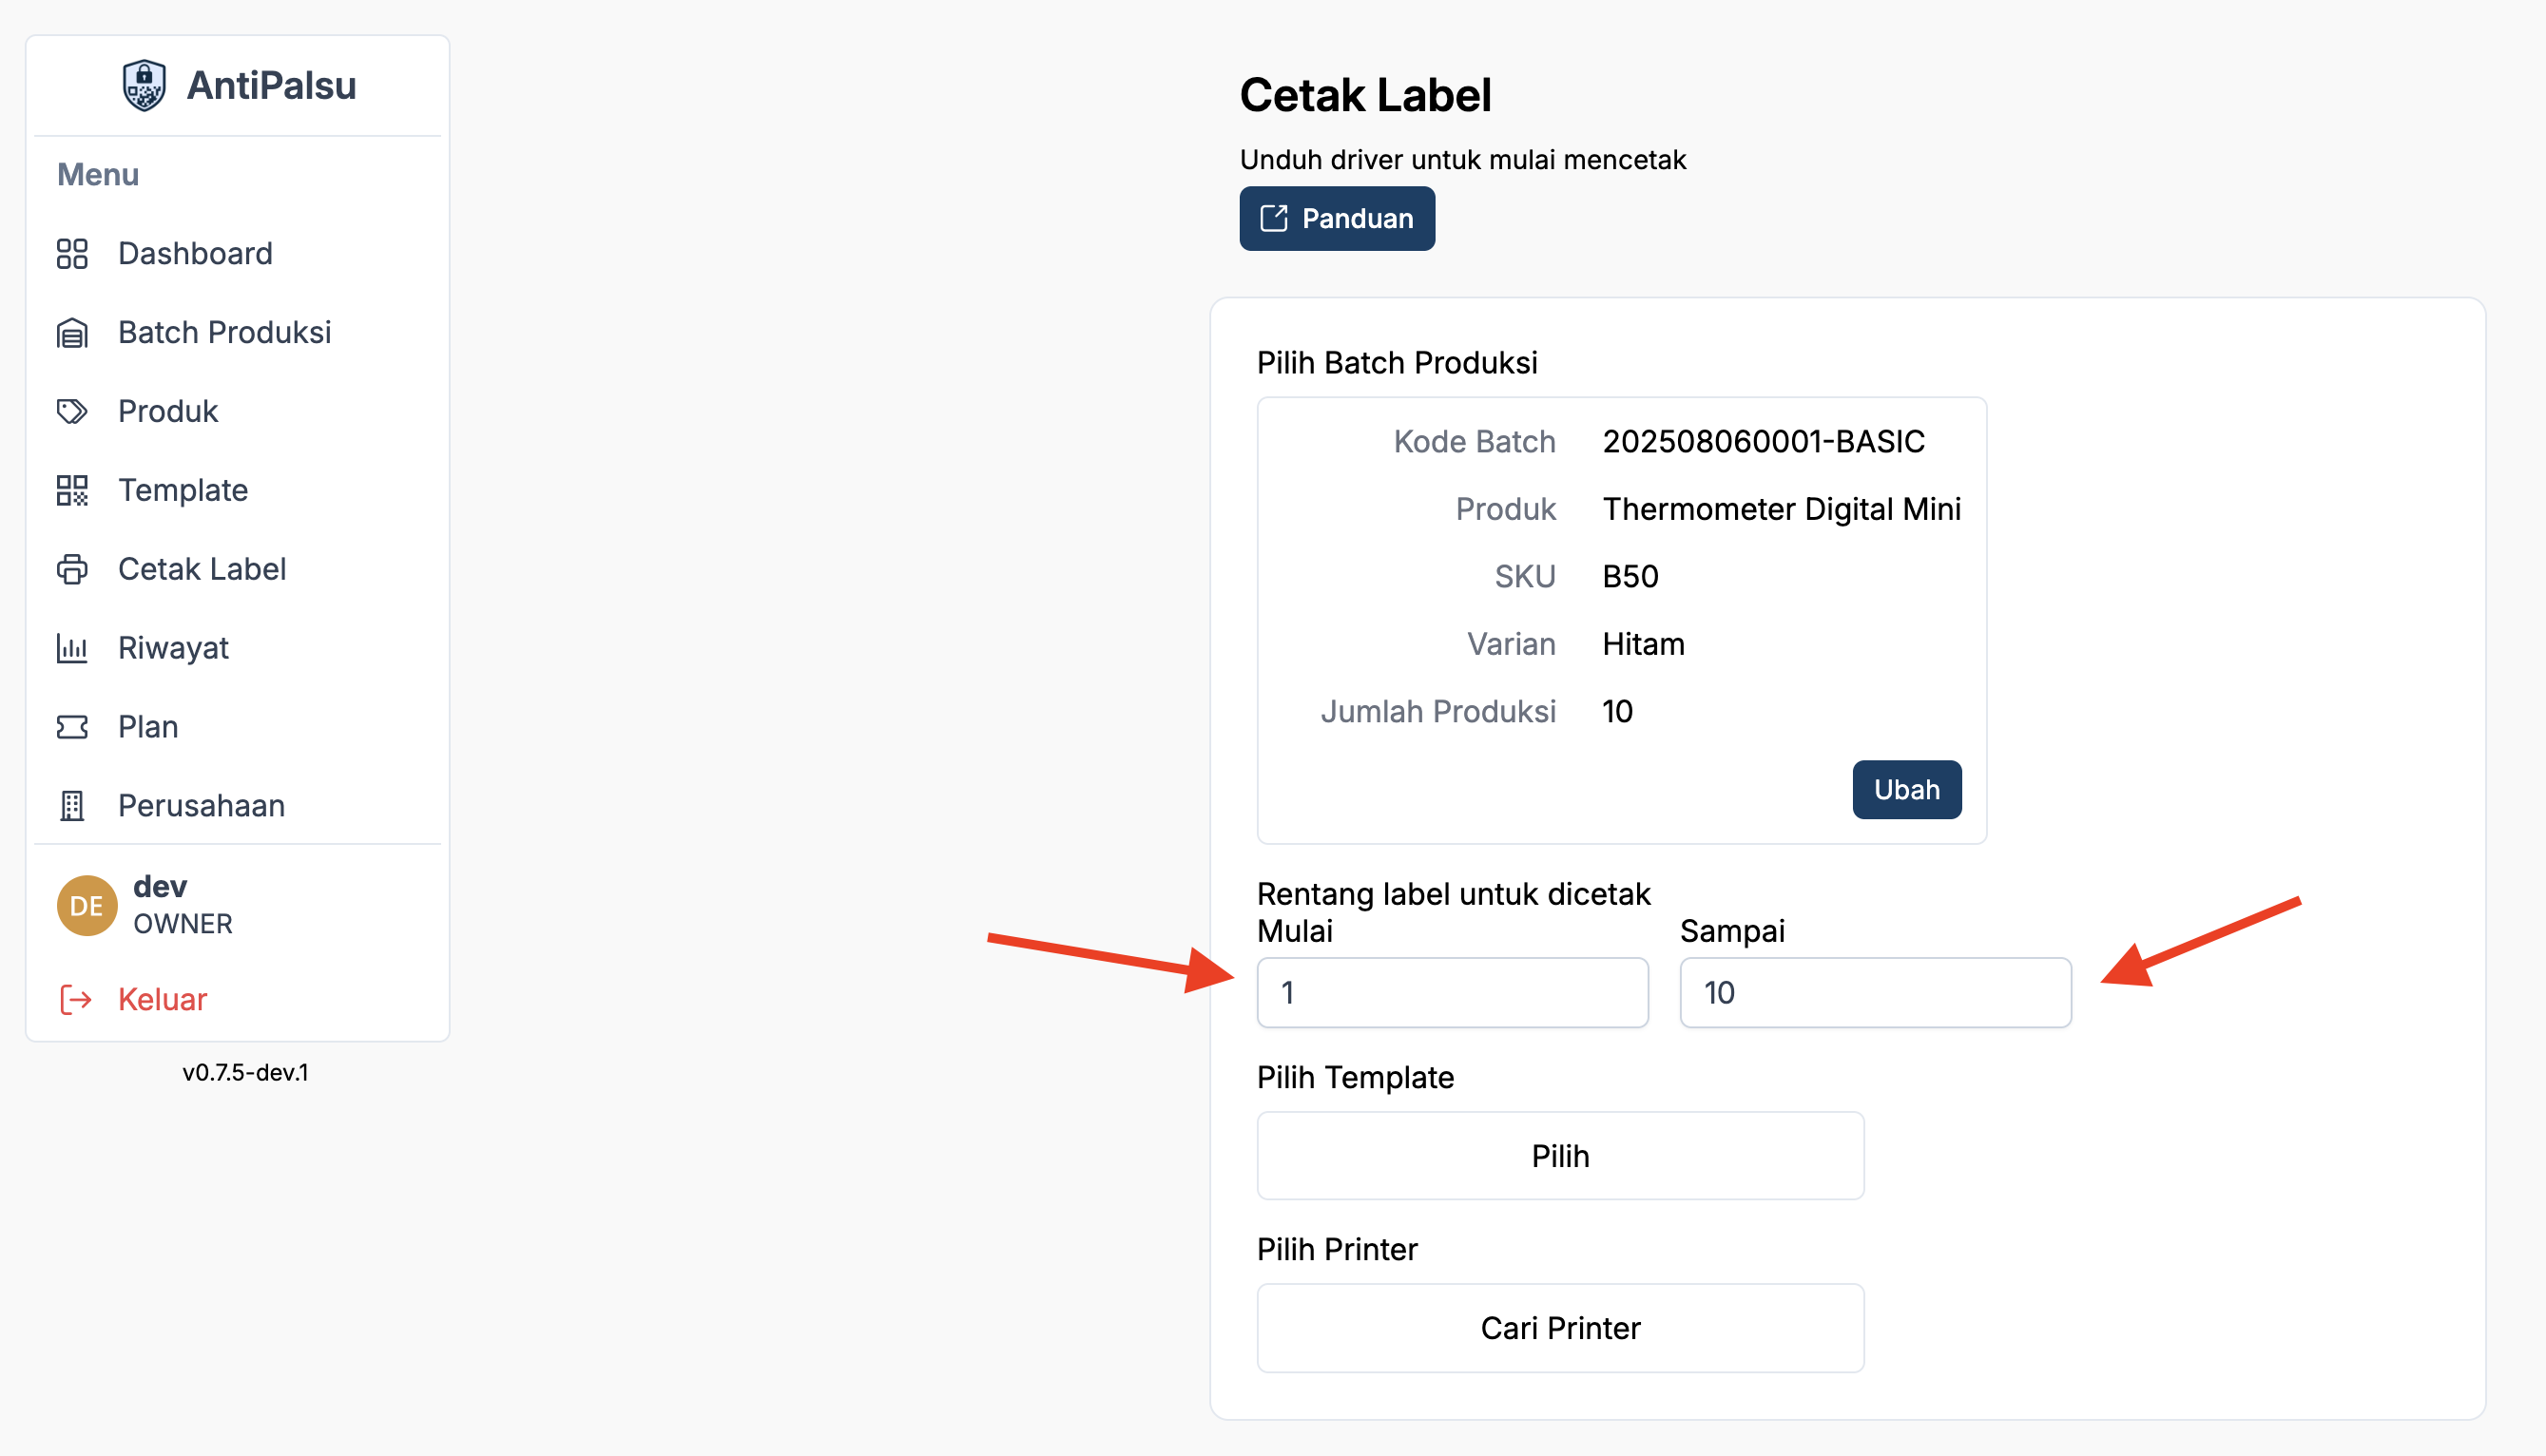
Task: Click the Riwayat bar chart icon
Action: point(72,648)
